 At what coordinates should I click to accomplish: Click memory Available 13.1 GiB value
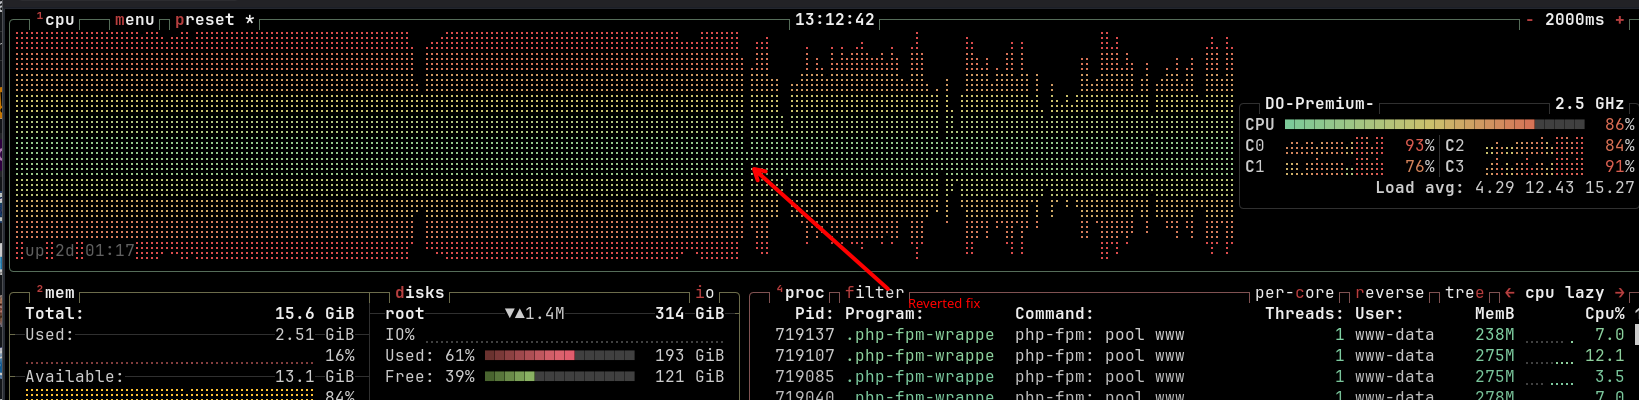[x=315, y=377]
